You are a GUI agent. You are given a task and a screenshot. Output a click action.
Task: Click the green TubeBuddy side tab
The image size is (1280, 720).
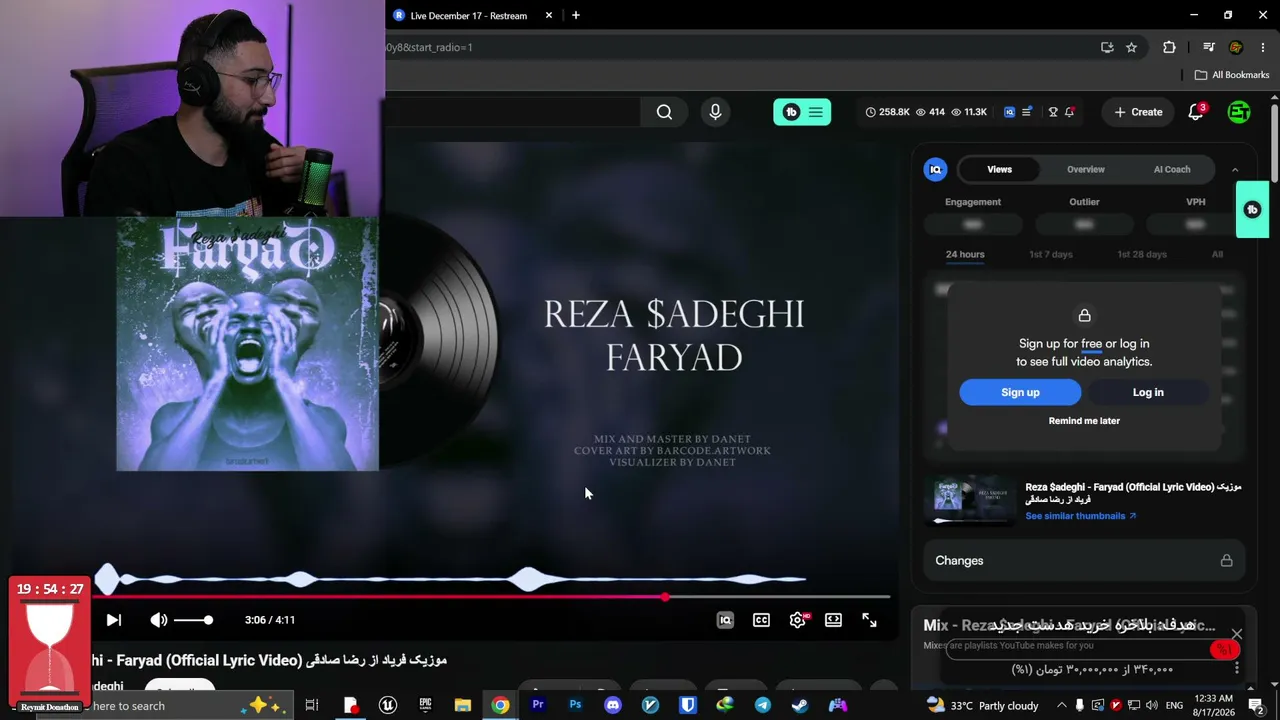pyautogui.click(x=1252, y=209)
